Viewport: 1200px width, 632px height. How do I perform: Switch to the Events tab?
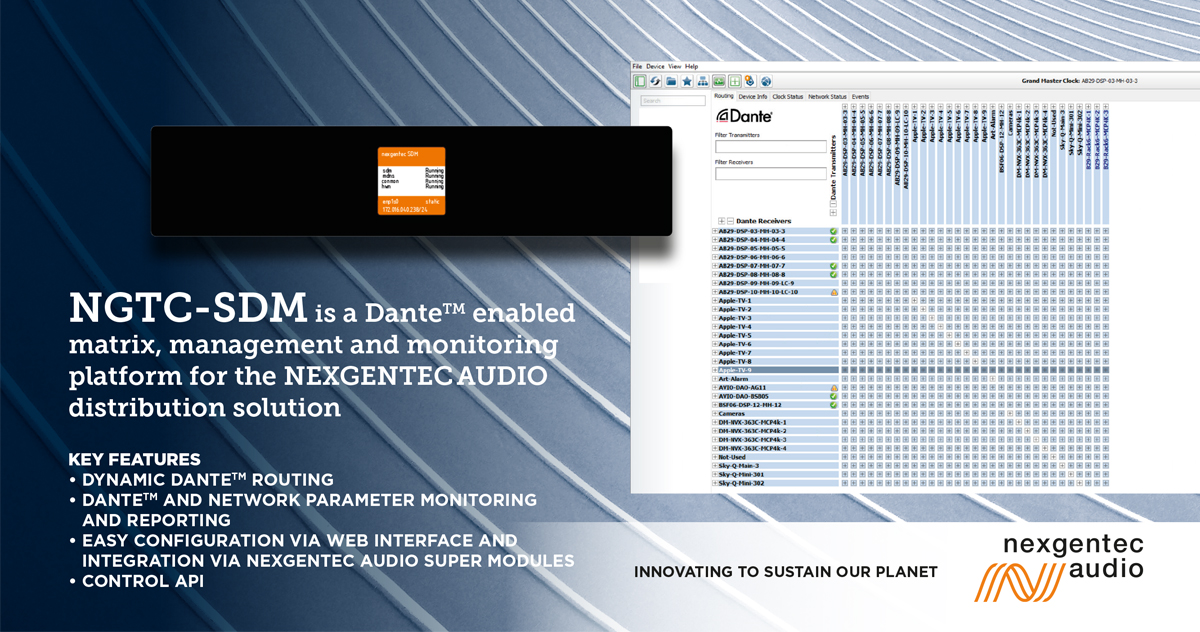click(860, 97)
